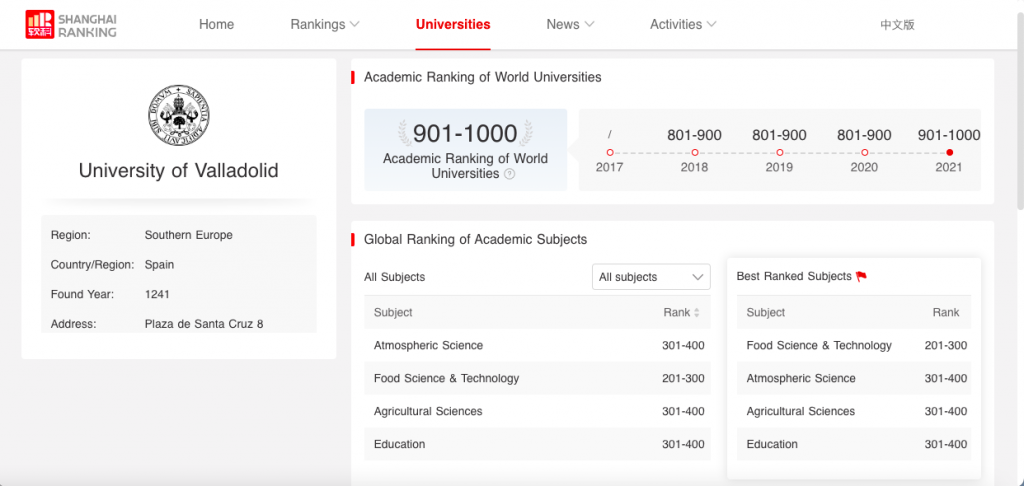The width and height of the screenshot is (1024, 486).
Task: Expand the News menu
Action: [x=570, y=24]
